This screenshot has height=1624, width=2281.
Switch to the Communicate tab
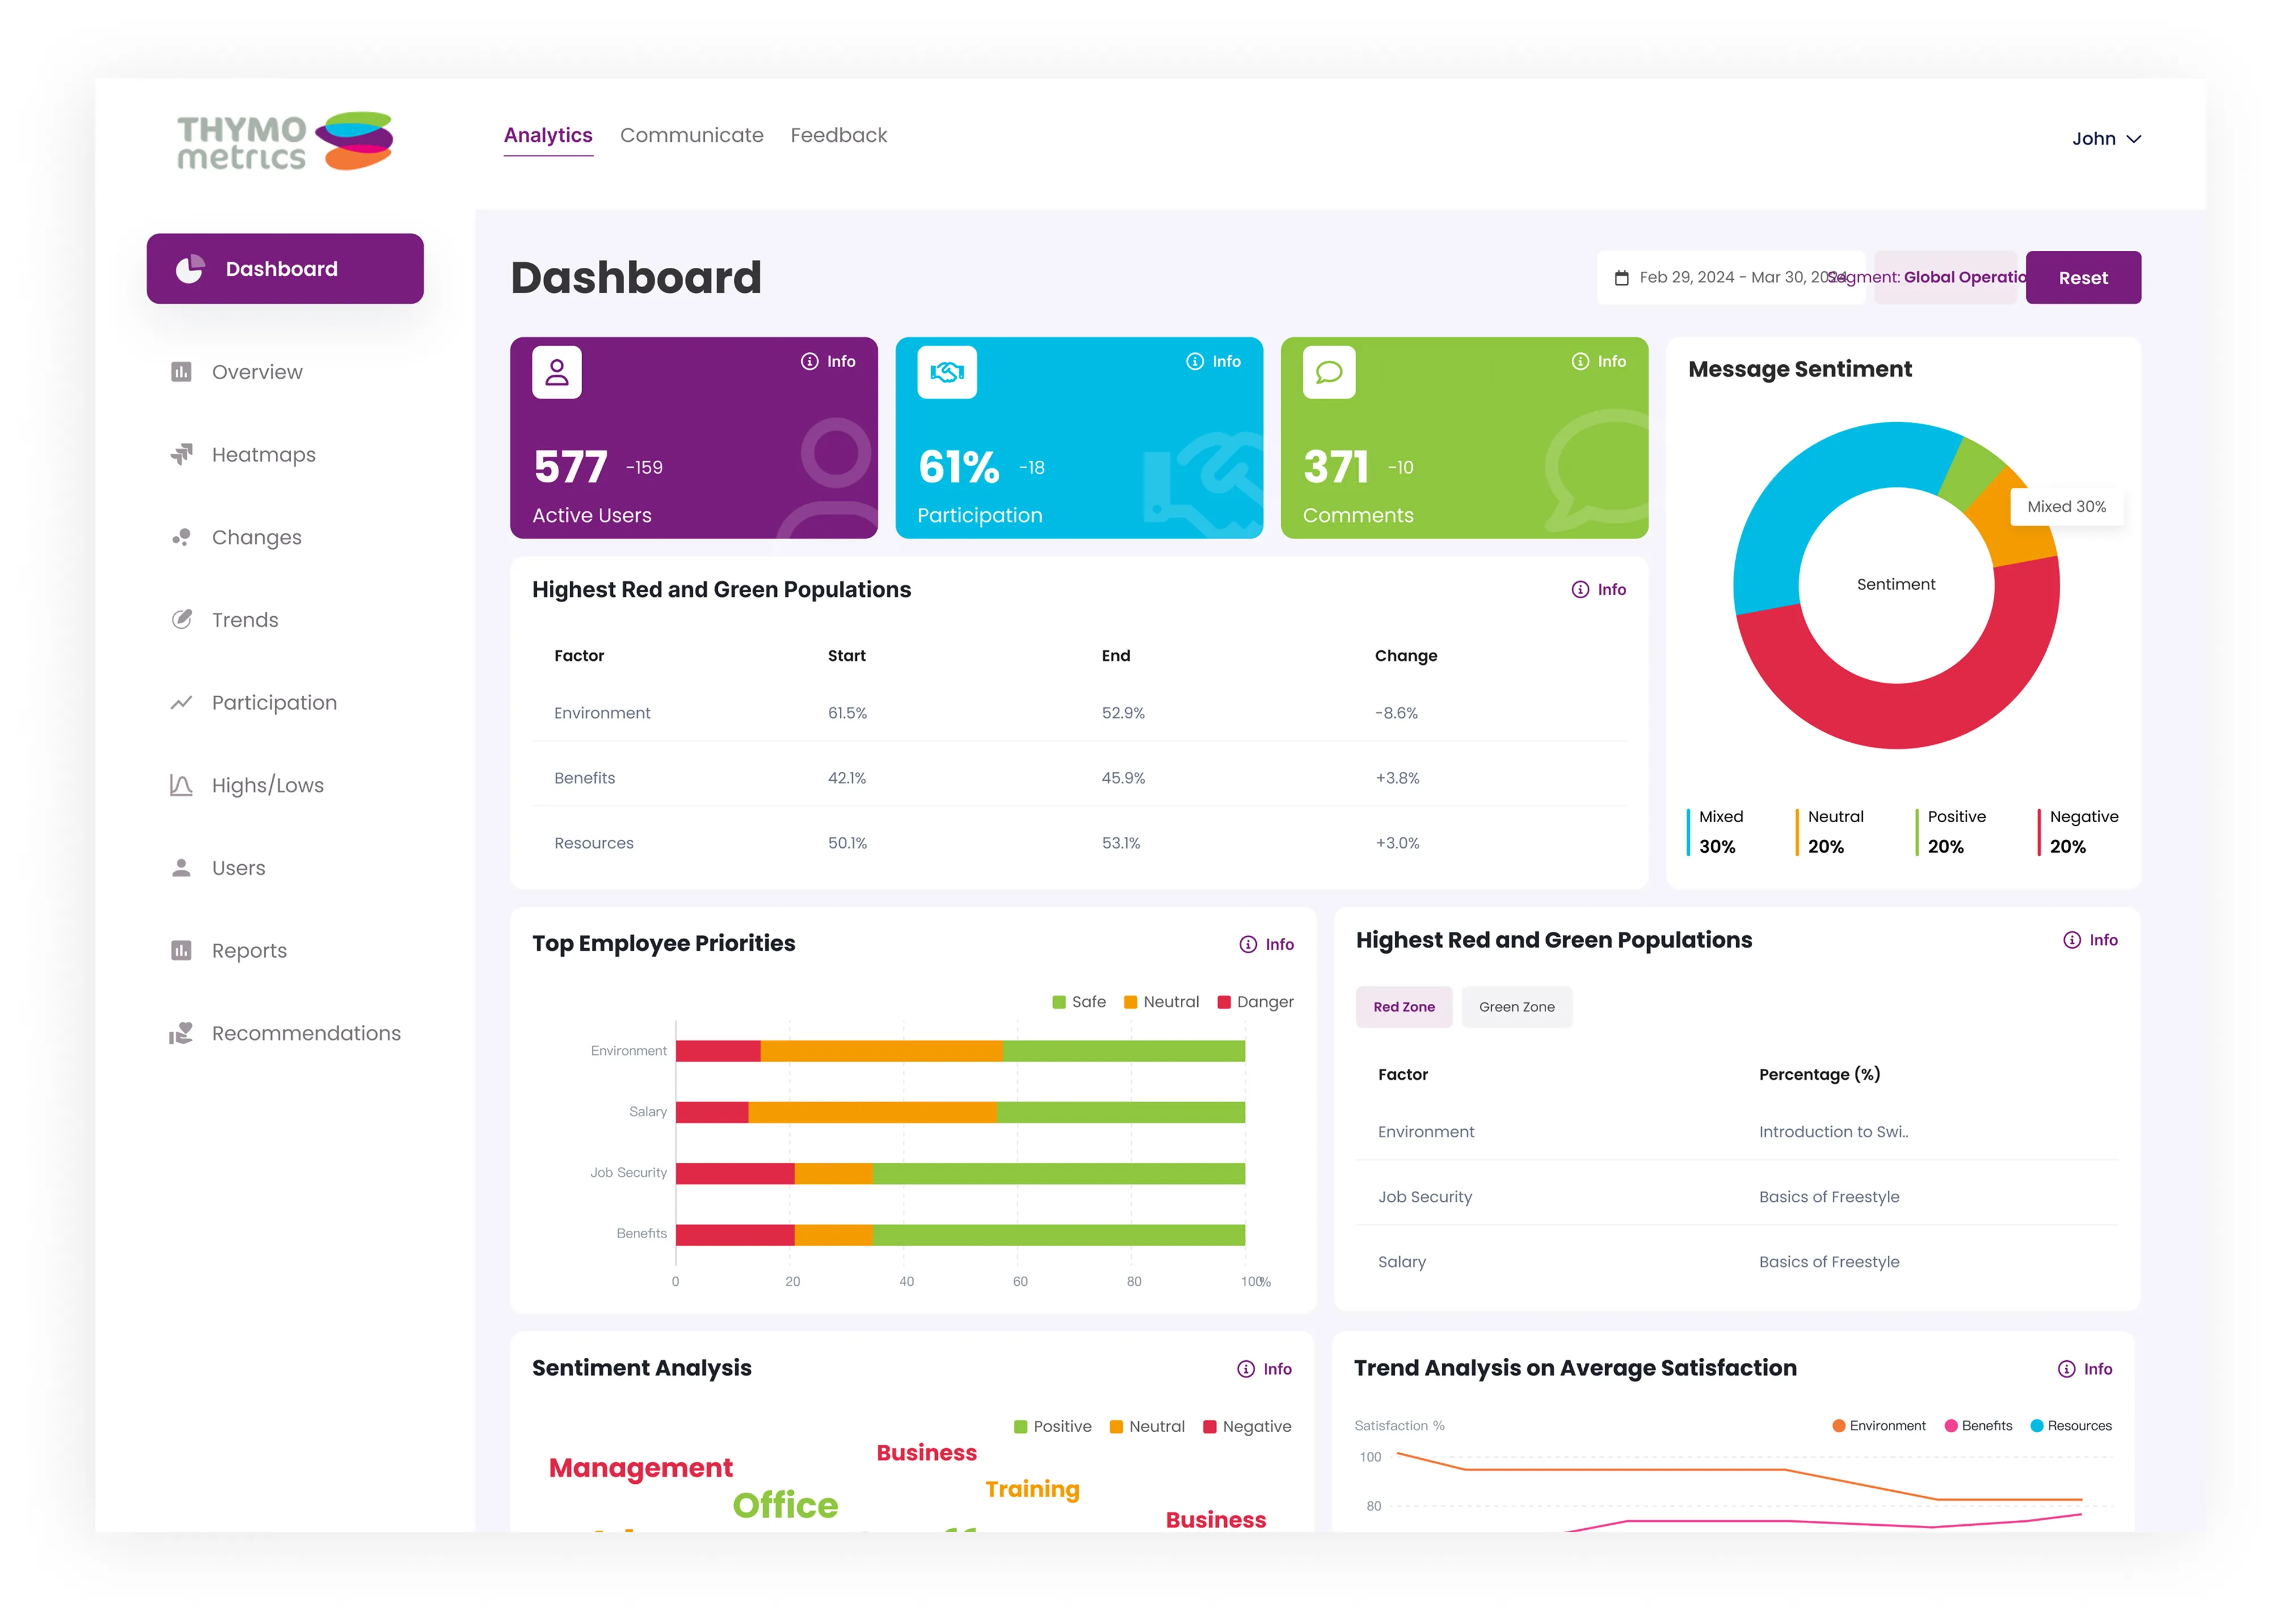[691, 135]
